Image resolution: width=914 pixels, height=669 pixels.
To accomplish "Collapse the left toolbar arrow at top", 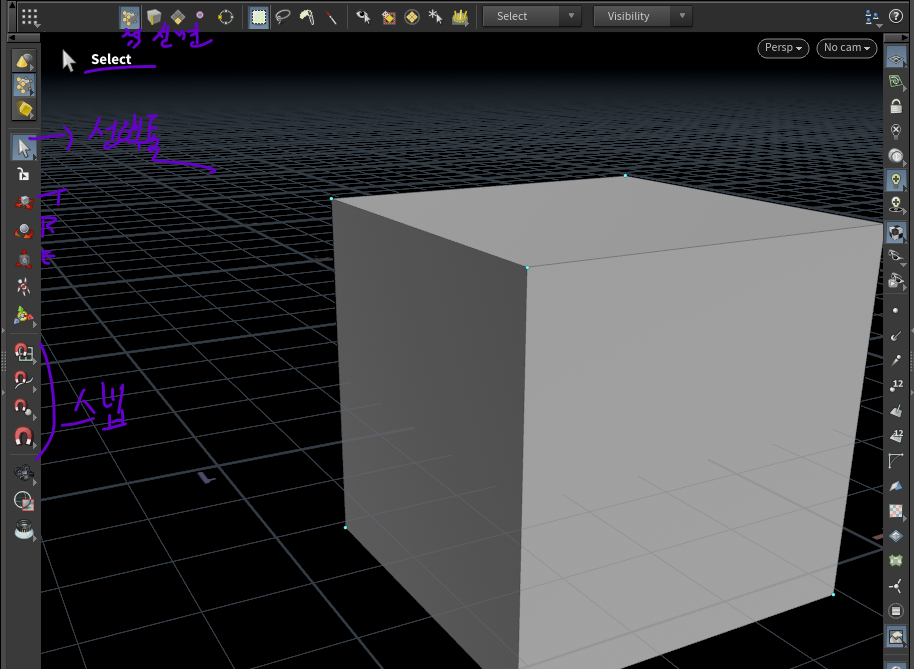I will 24,38.
